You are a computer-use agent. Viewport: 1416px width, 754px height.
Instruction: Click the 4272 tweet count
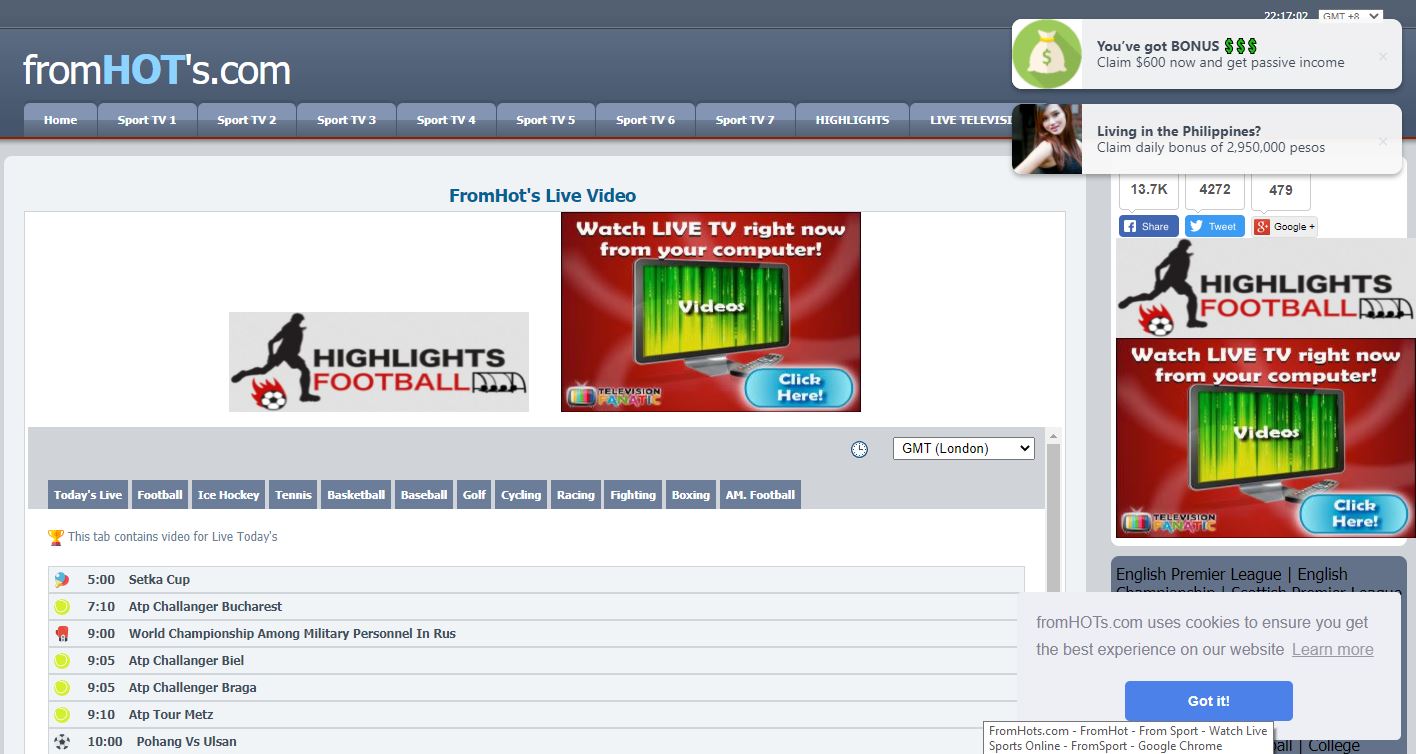pos(1215,189)
